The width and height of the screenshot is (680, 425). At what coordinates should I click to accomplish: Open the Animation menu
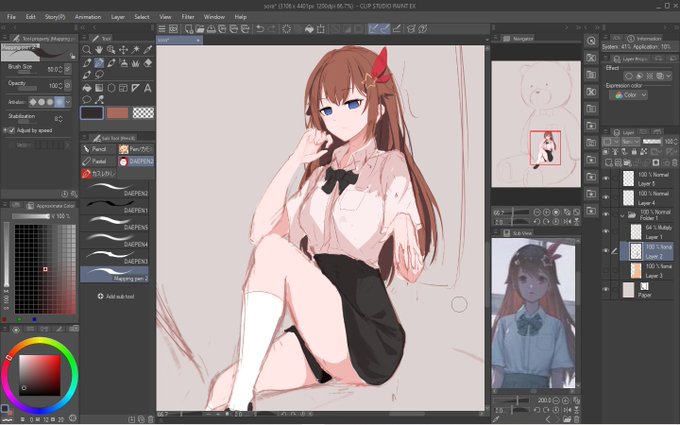(88, 17)
